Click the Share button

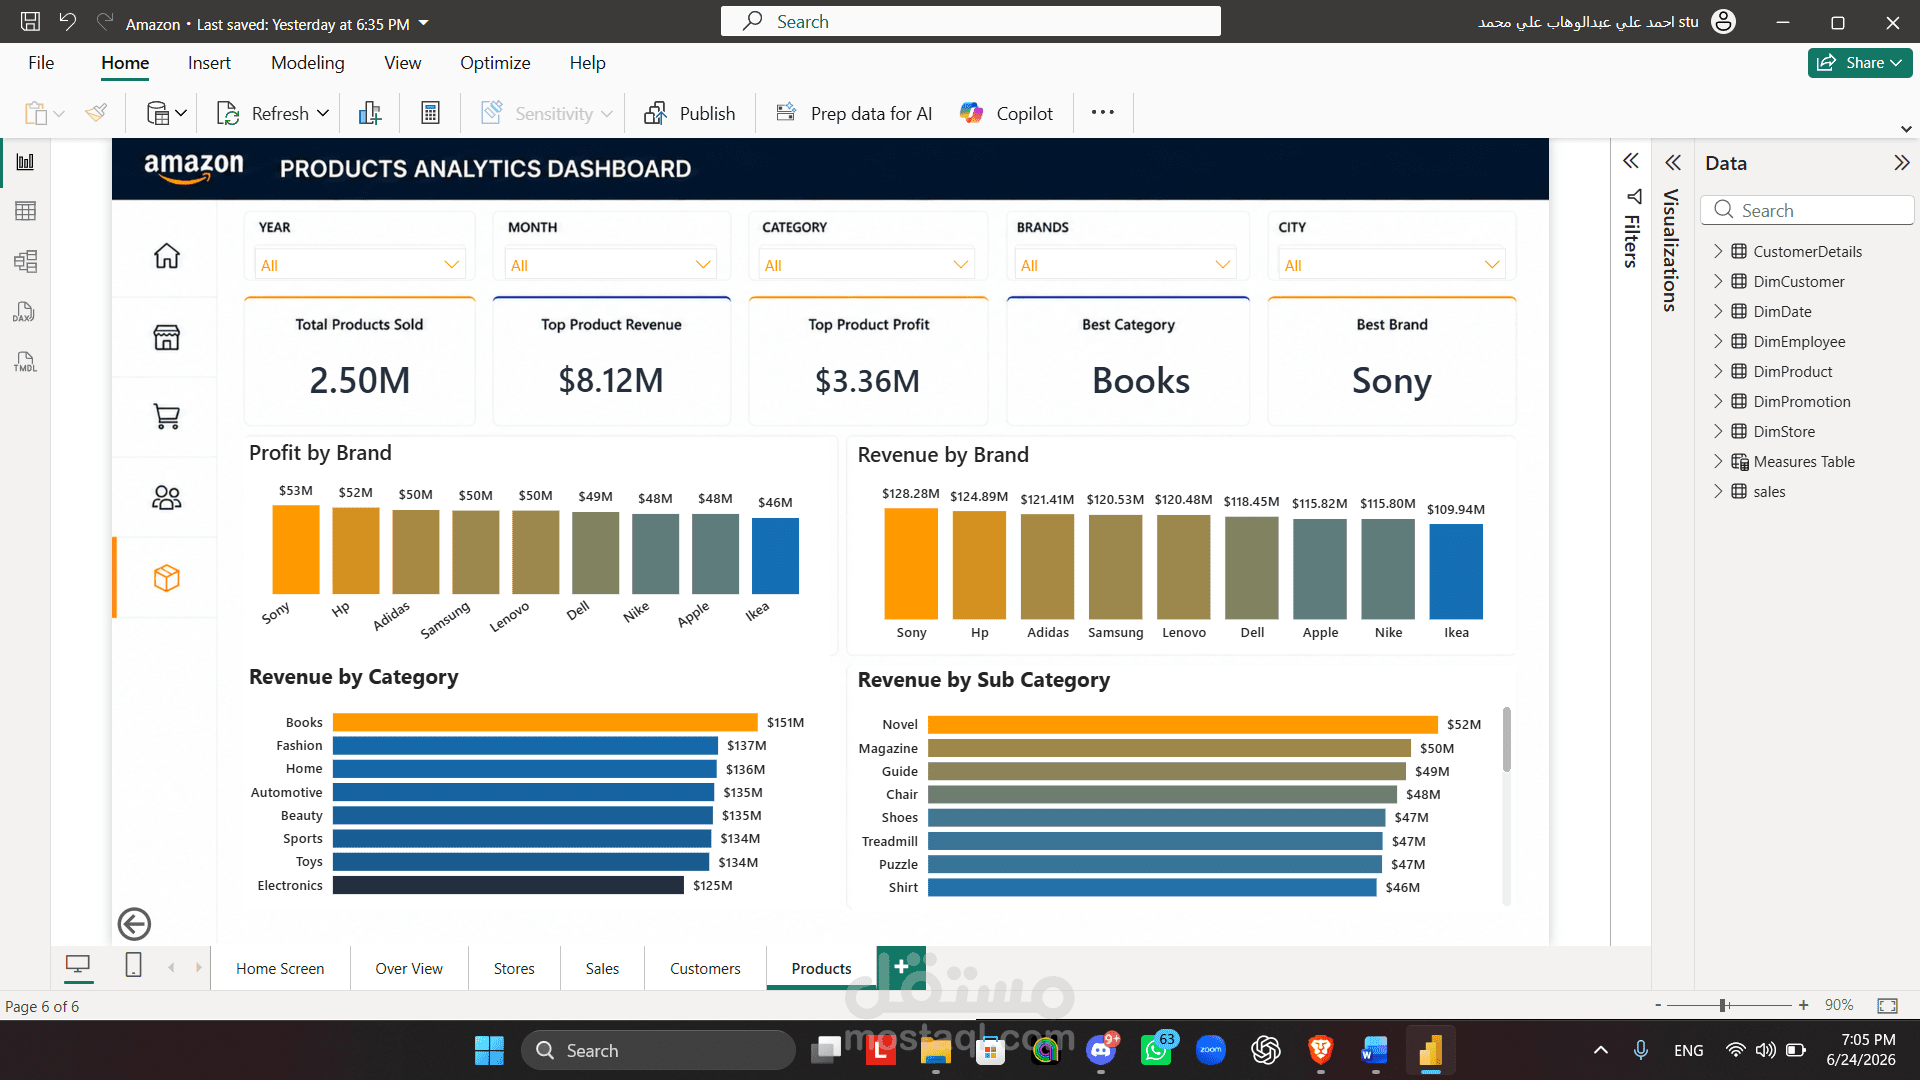(1859, 62)
